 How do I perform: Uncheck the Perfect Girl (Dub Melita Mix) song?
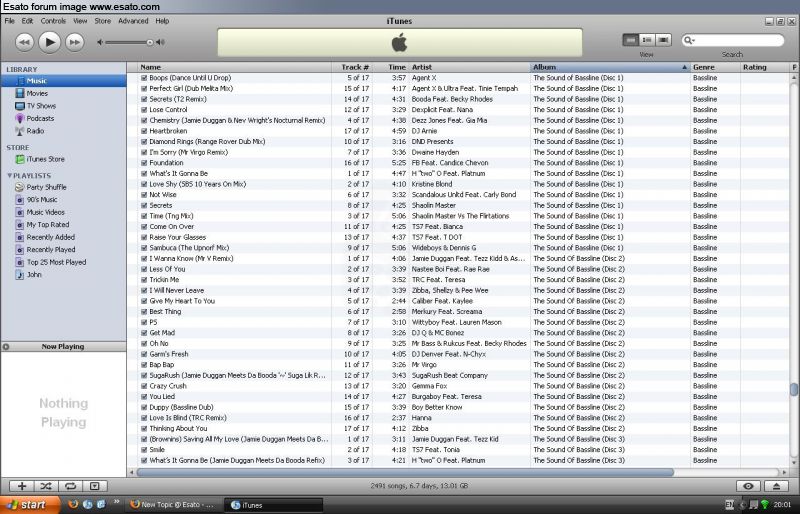pyautogui.click(x=144, y=89)
